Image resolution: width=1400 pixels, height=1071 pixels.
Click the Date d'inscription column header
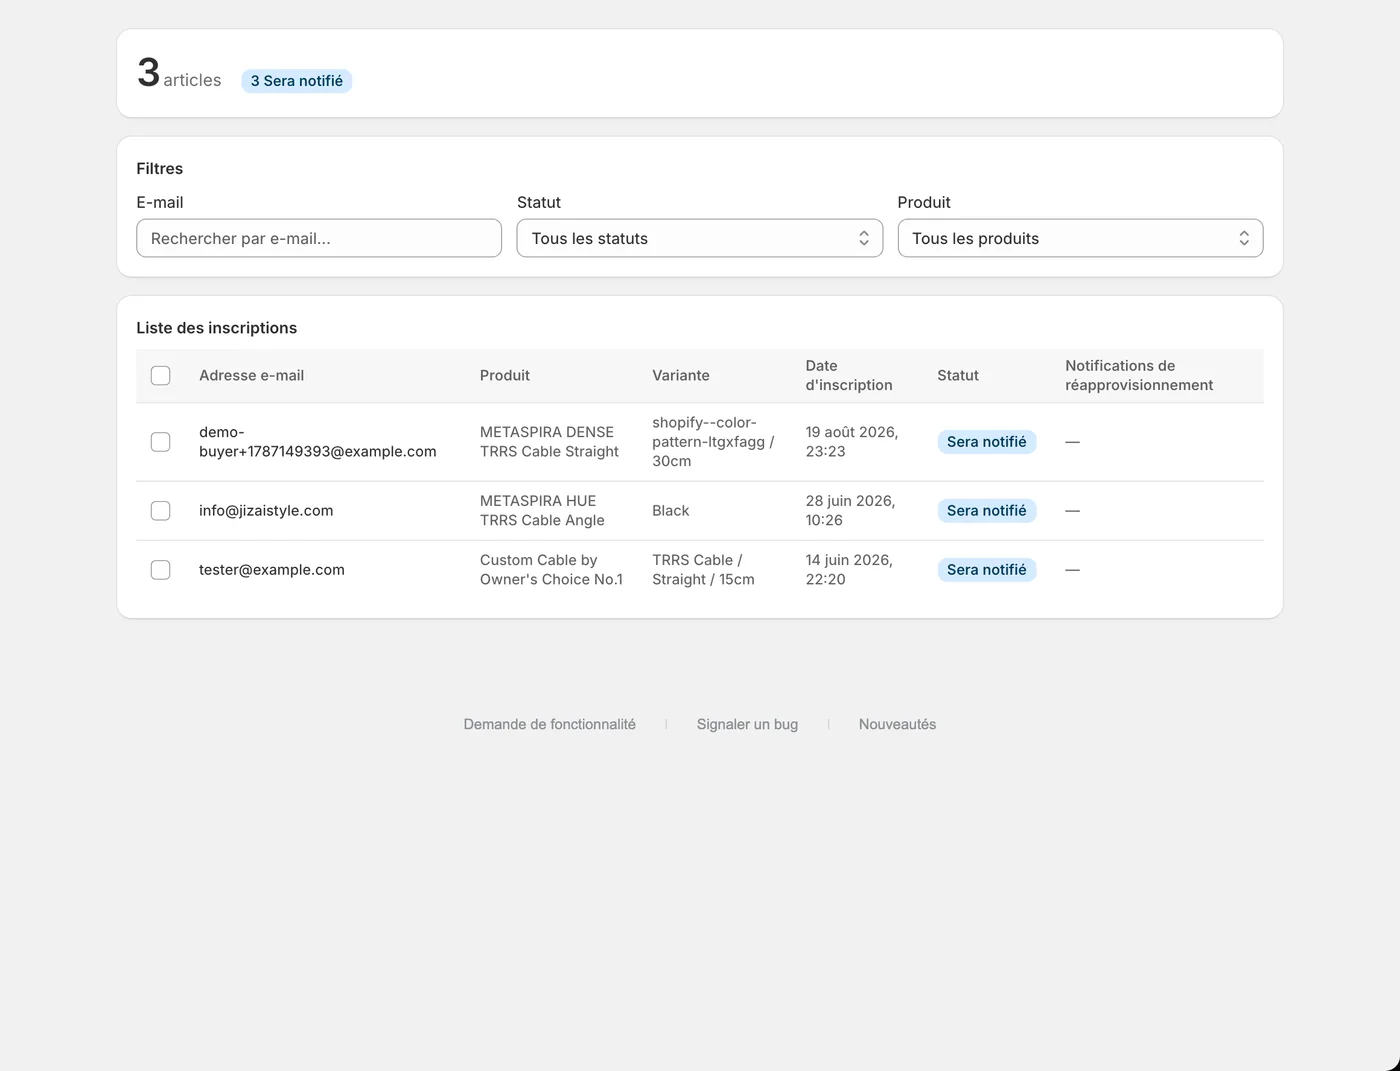pos(848,376)
